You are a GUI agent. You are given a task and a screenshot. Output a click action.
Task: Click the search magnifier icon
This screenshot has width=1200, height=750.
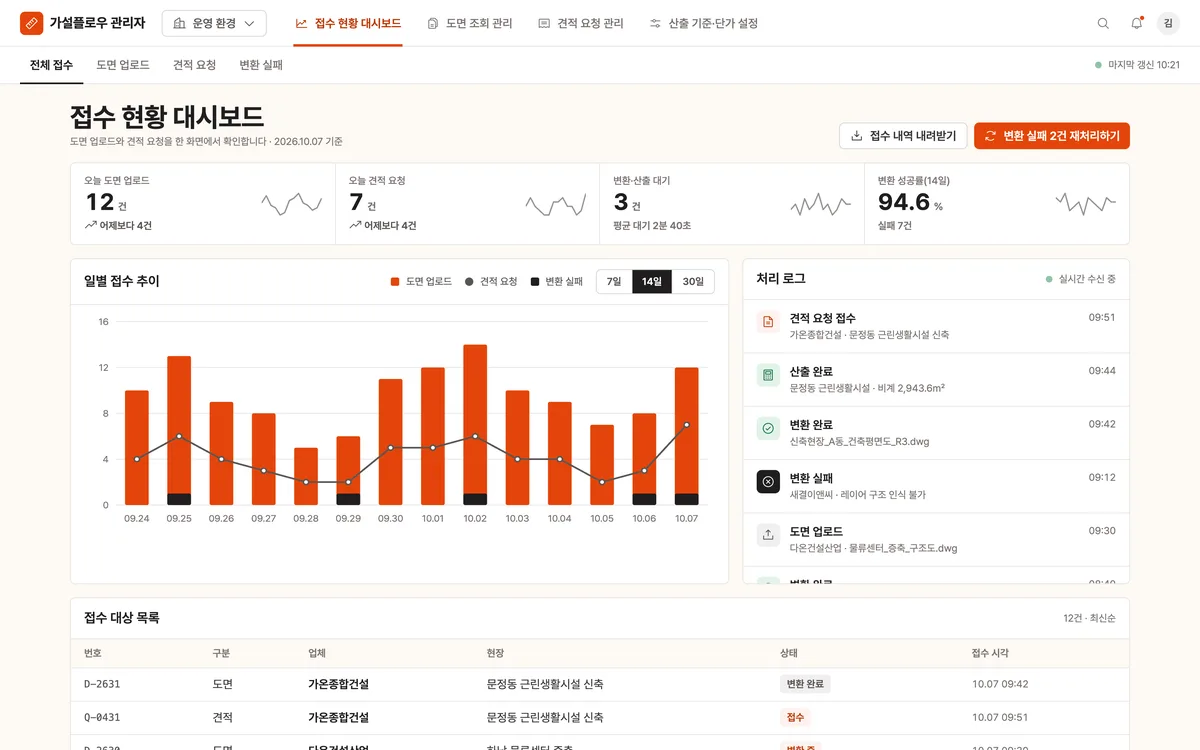1103,23
